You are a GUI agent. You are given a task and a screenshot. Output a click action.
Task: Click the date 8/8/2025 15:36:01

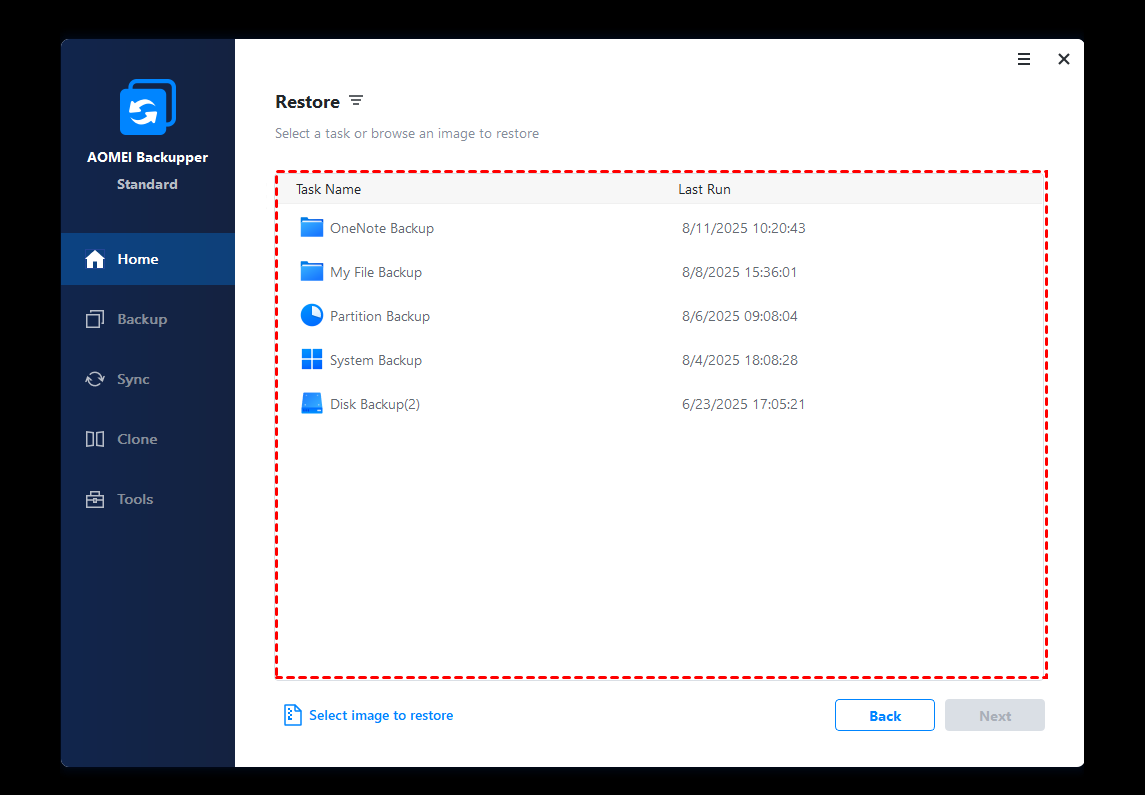[740, 272]
